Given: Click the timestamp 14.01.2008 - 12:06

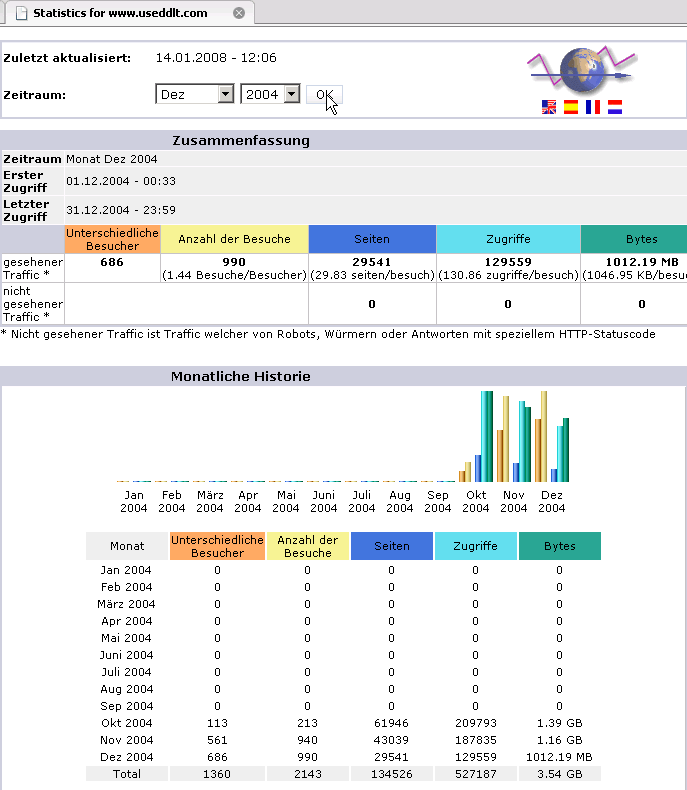Looking at the screenshot, I should click(x=216, y=57).
